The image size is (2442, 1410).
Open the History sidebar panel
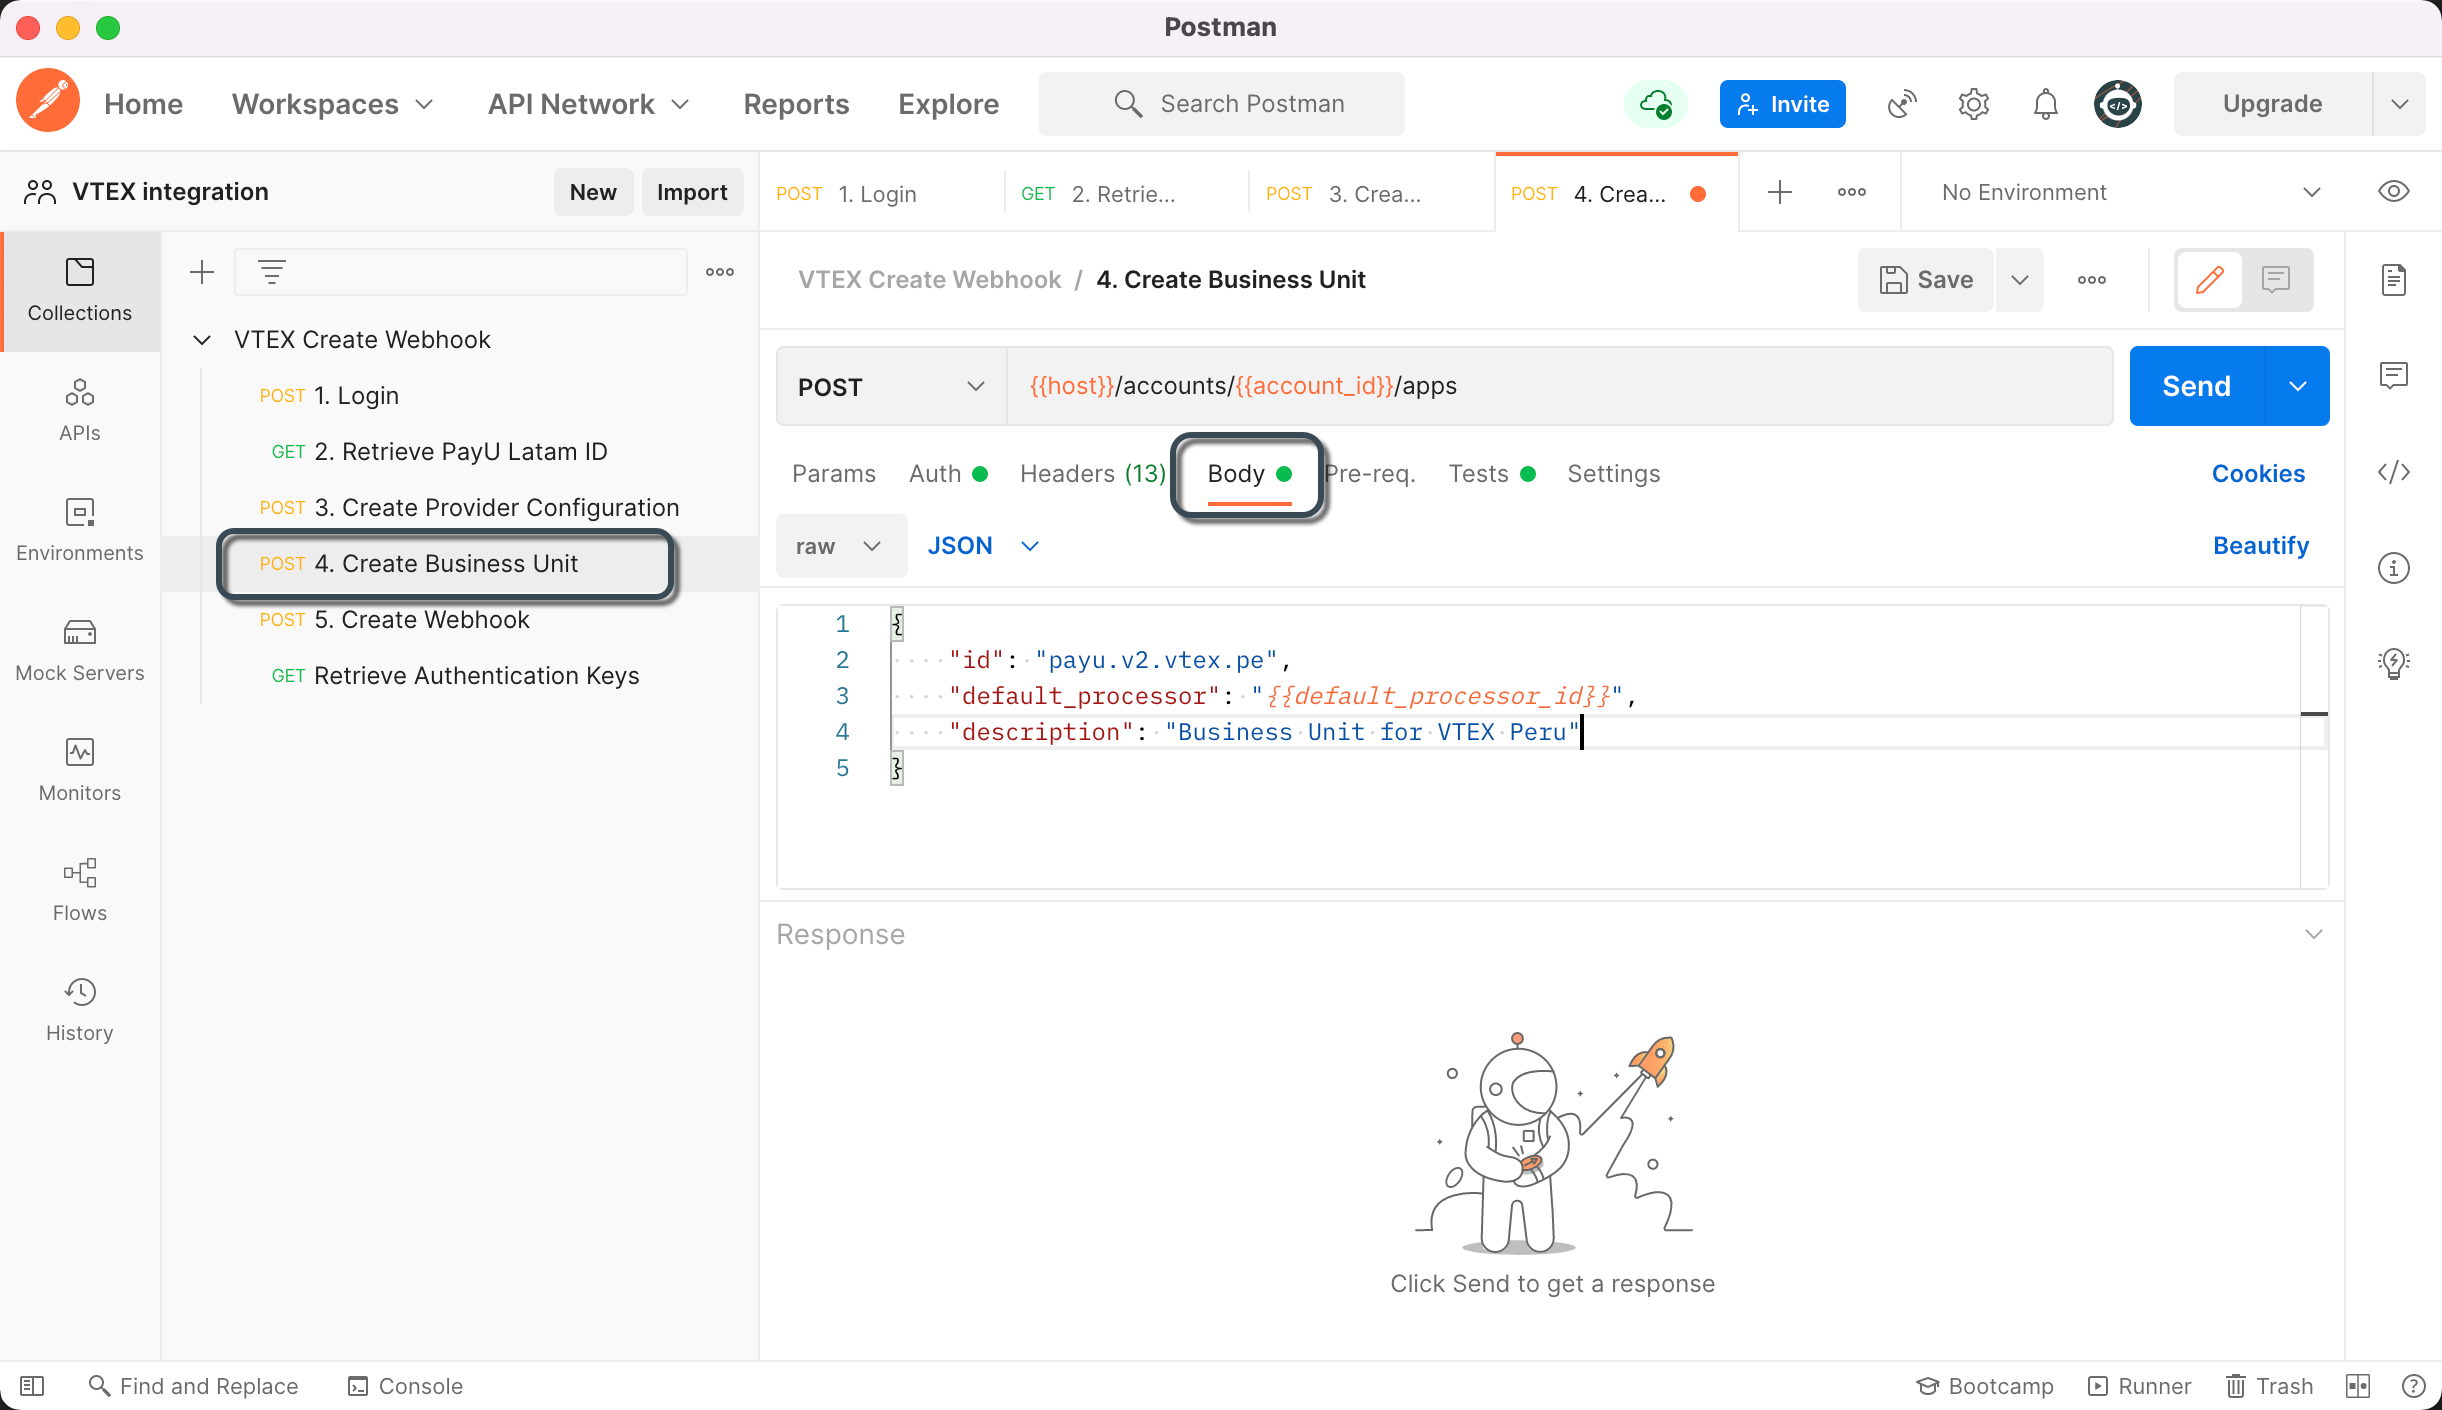[x=80, y=1011]
